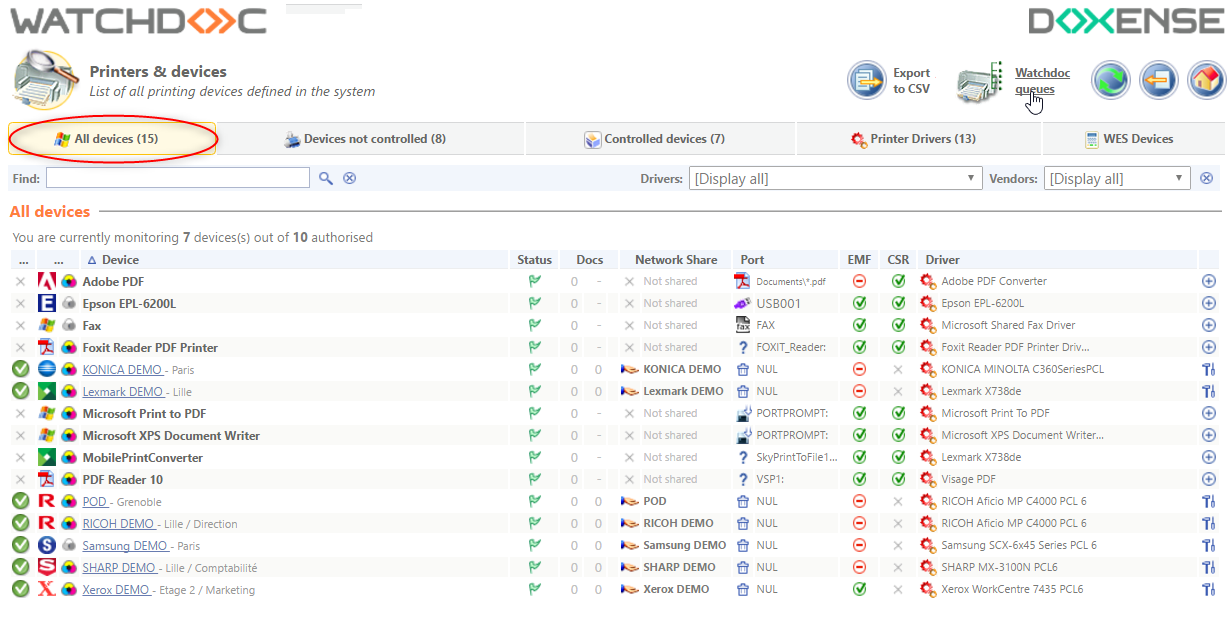The height and width of the screenshot is (621, 1231).
Task: Click plus icon for Adobe PDF row
Action: [x=1209, y=282]
